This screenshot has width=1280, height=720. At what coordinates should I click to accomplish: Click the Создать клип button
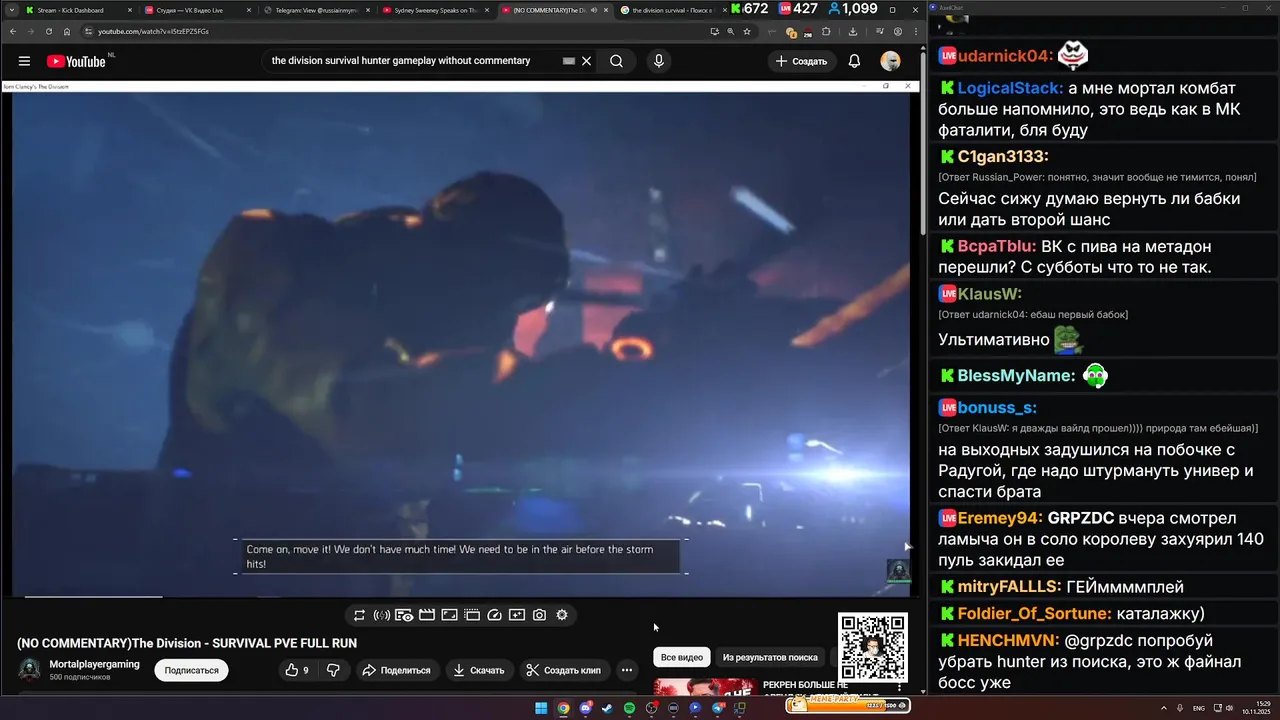tap(564, 670)
